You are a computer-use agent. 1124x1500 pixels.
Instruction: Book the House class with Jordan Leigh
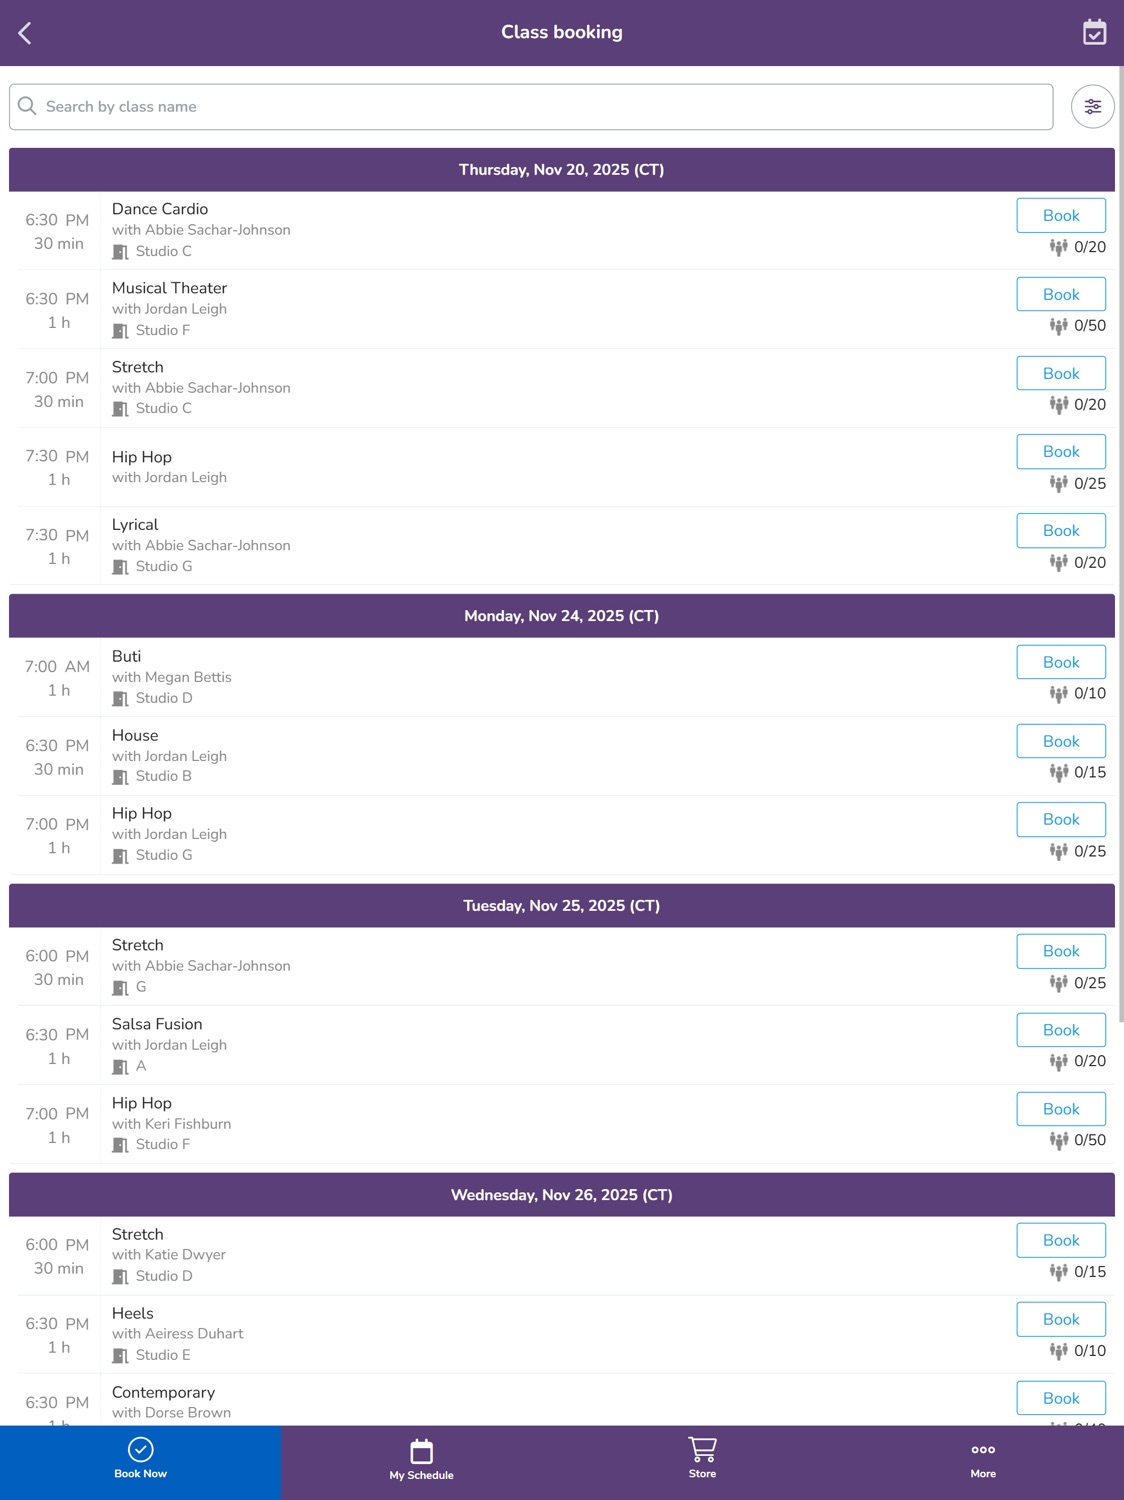tap(1061, 741)
